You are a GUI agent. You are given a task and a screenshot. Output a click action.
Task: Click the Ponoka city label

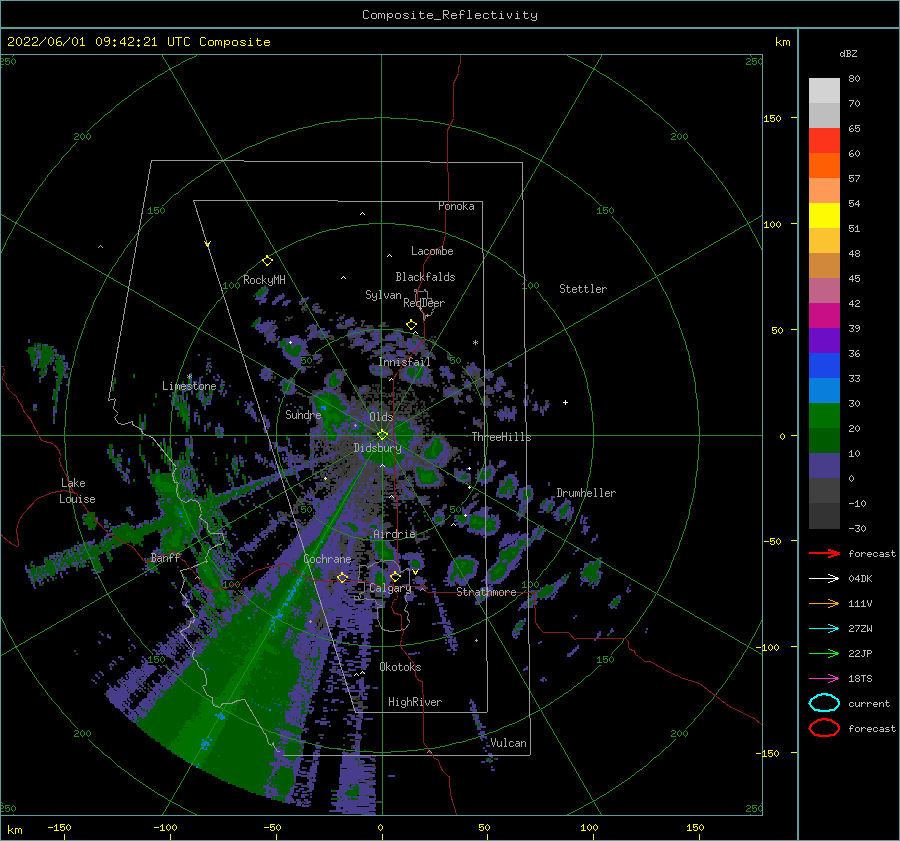[456, 206]
